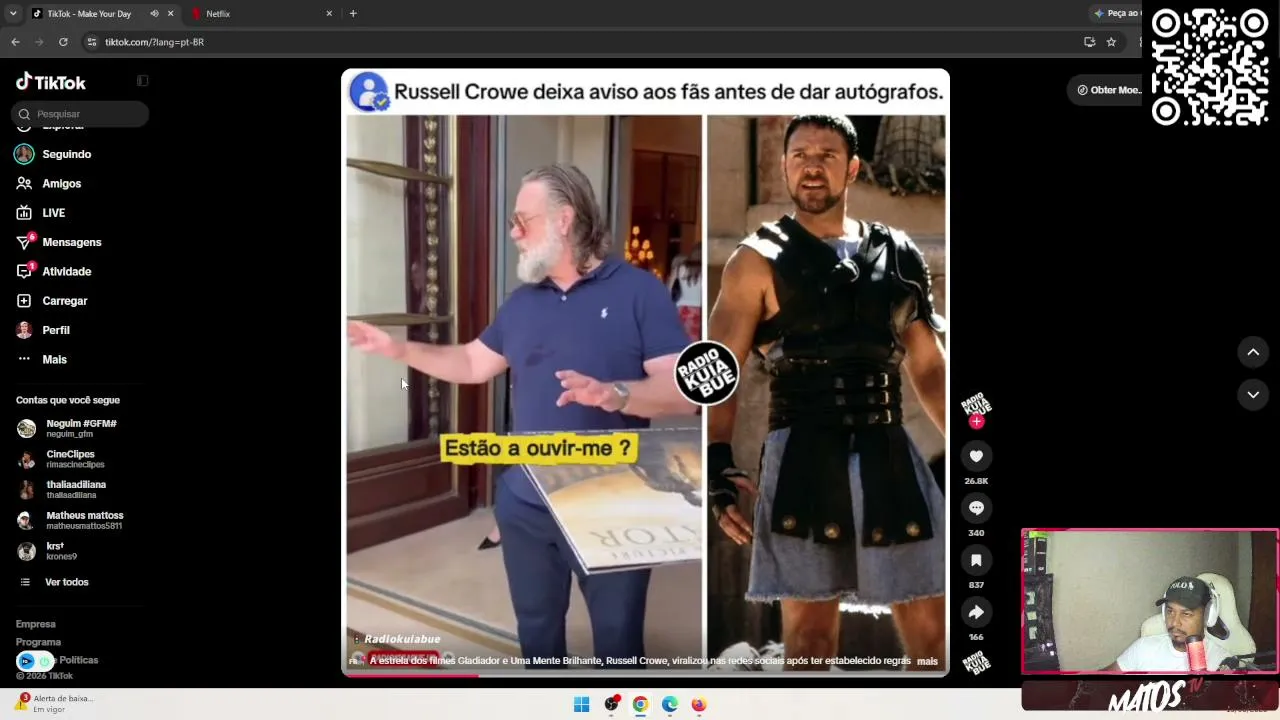Open the Windows Start menu
The height and width of the screenshot is (720, 1280).
click(581, 704)
